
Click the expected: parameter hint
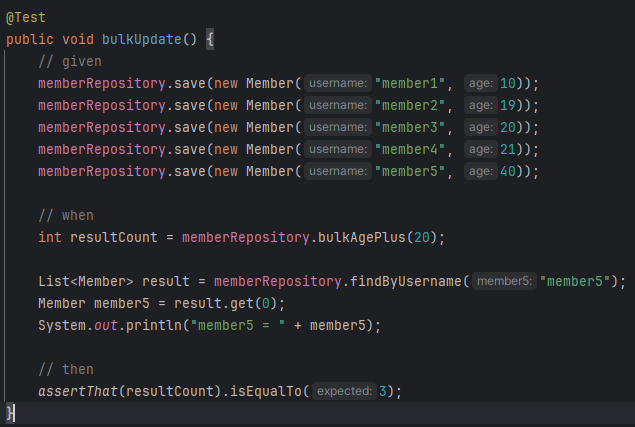pos(344,391)
